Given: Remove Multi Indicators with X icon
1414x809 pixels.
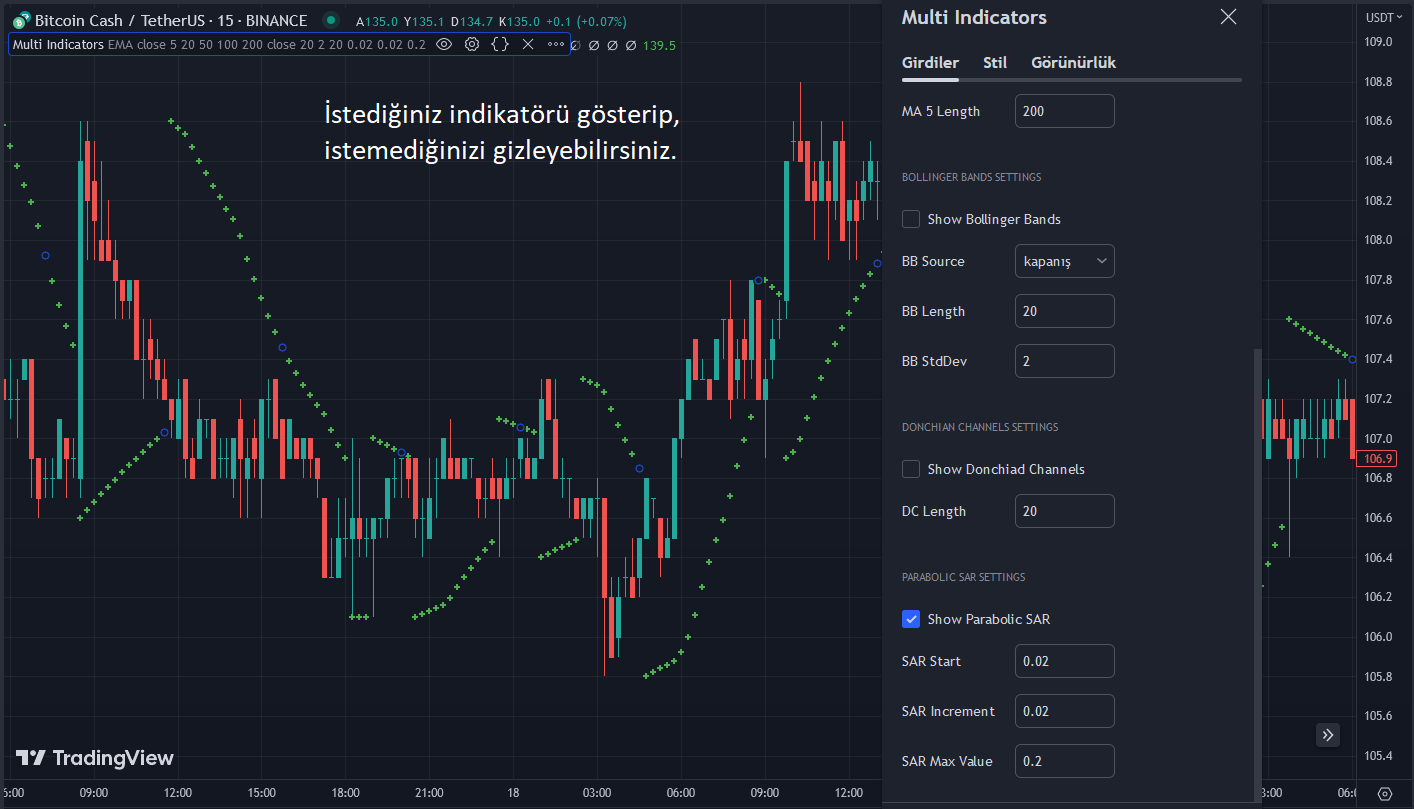Looking at the screenshot, I should 528,44.
